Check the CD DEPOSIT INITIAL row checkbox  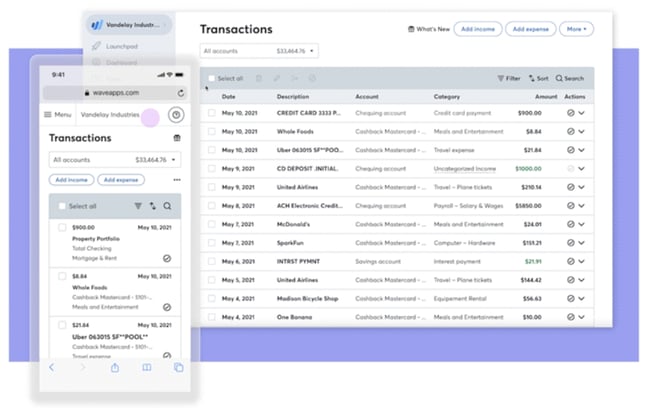(x=211, y=168)
